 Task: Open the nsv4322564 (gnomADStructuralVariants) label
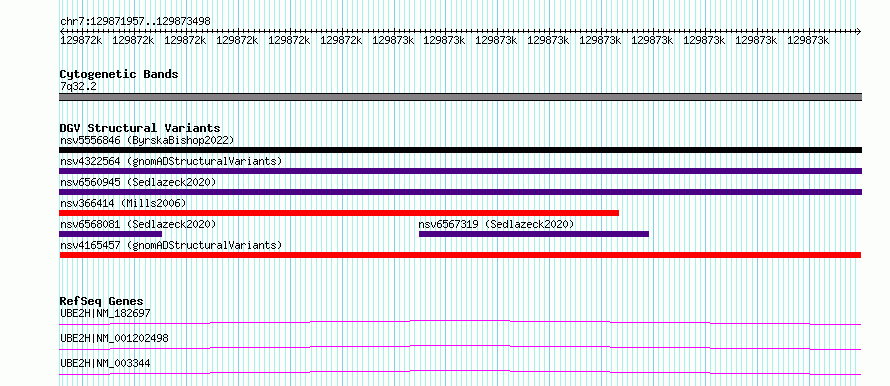pyautogui.click(x=171, y=161)
